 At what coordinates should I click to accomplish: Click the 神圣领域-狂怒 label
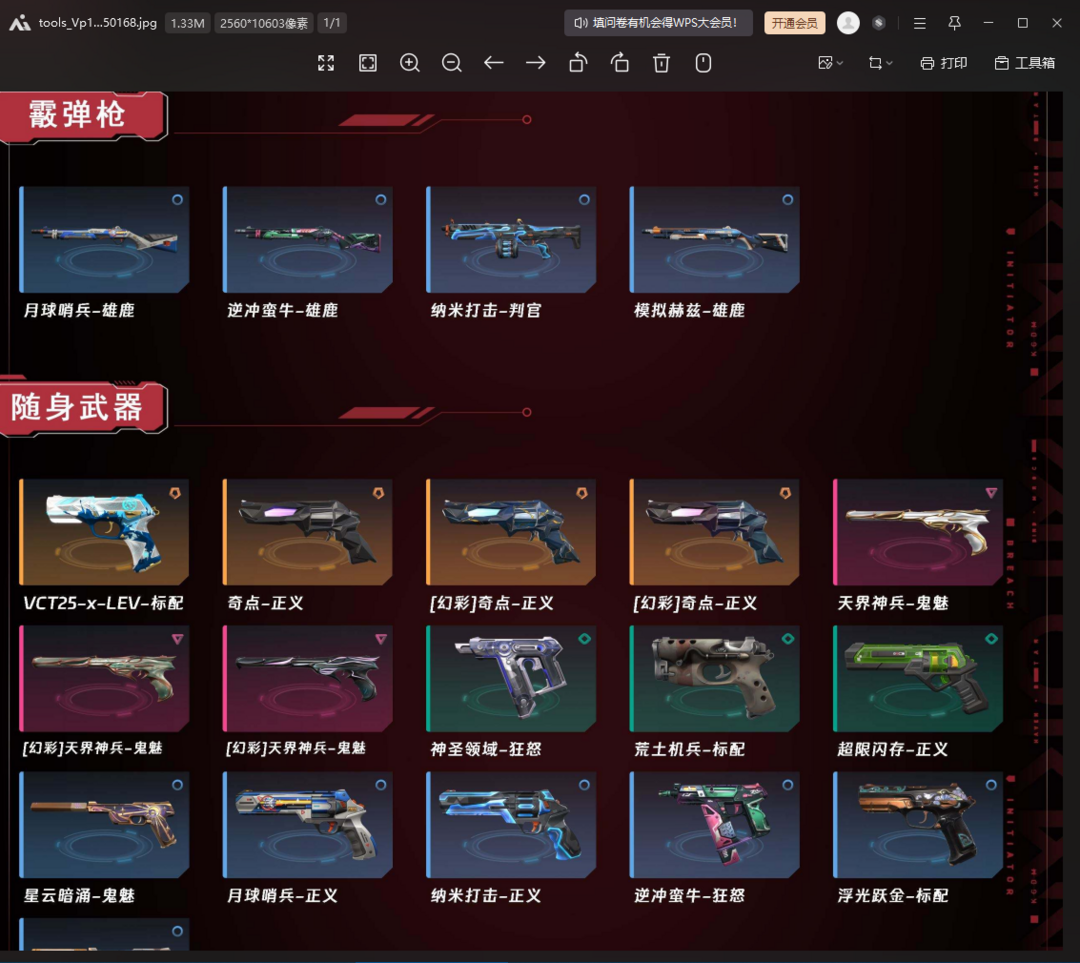(x=486, y=749)
